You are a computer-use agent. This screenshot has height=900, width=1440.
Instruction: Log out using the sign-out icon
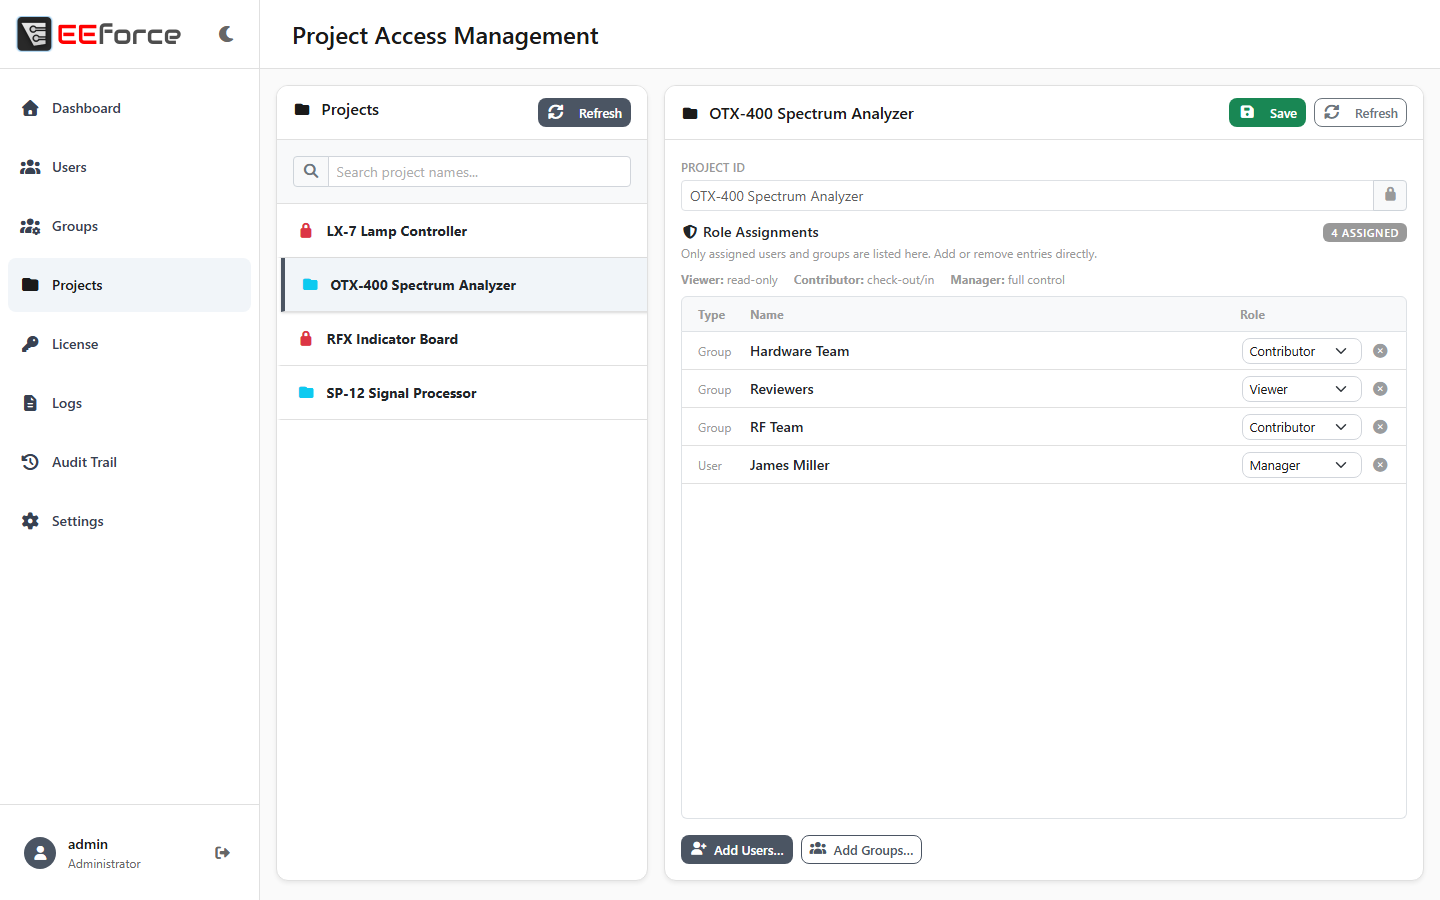pos(222,853)
